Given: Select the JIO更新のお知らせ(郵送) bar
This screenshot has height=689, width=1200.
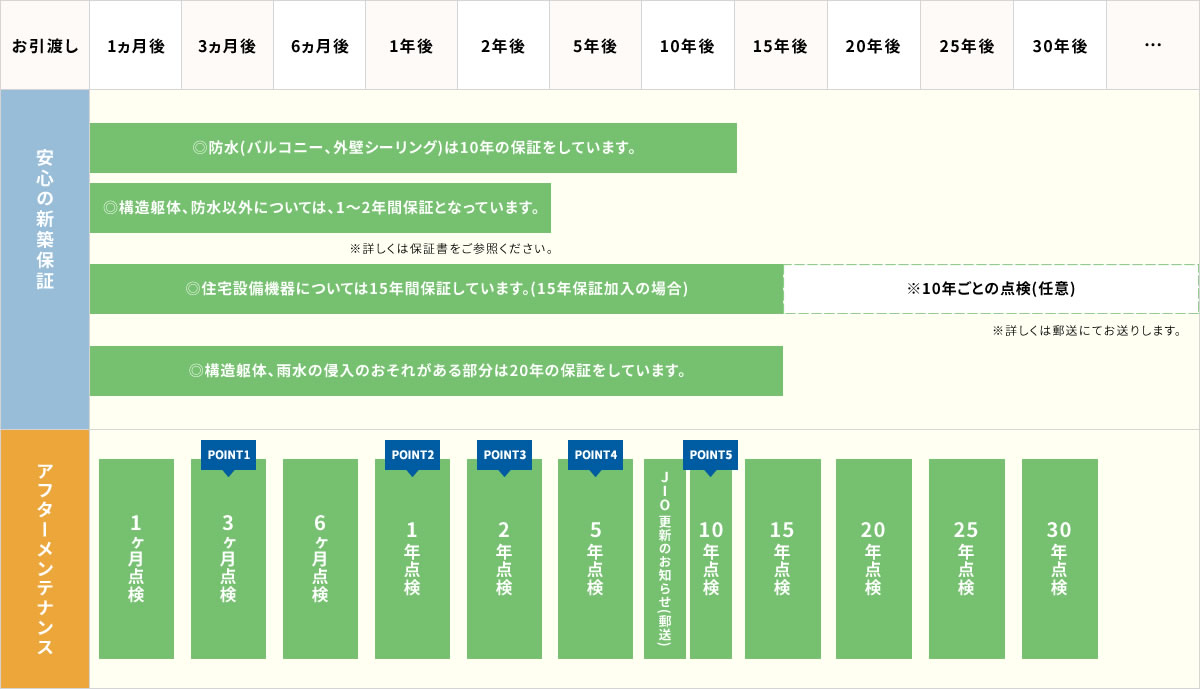Looking at the screenshot, I should 665,558.
